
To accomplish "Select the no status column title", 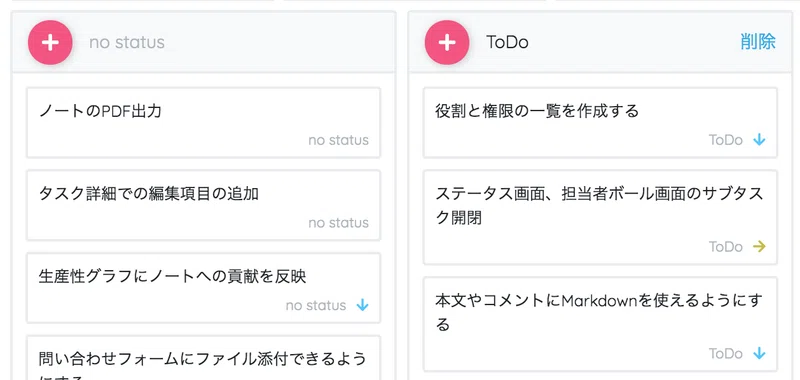I will (x=127, y=42).
